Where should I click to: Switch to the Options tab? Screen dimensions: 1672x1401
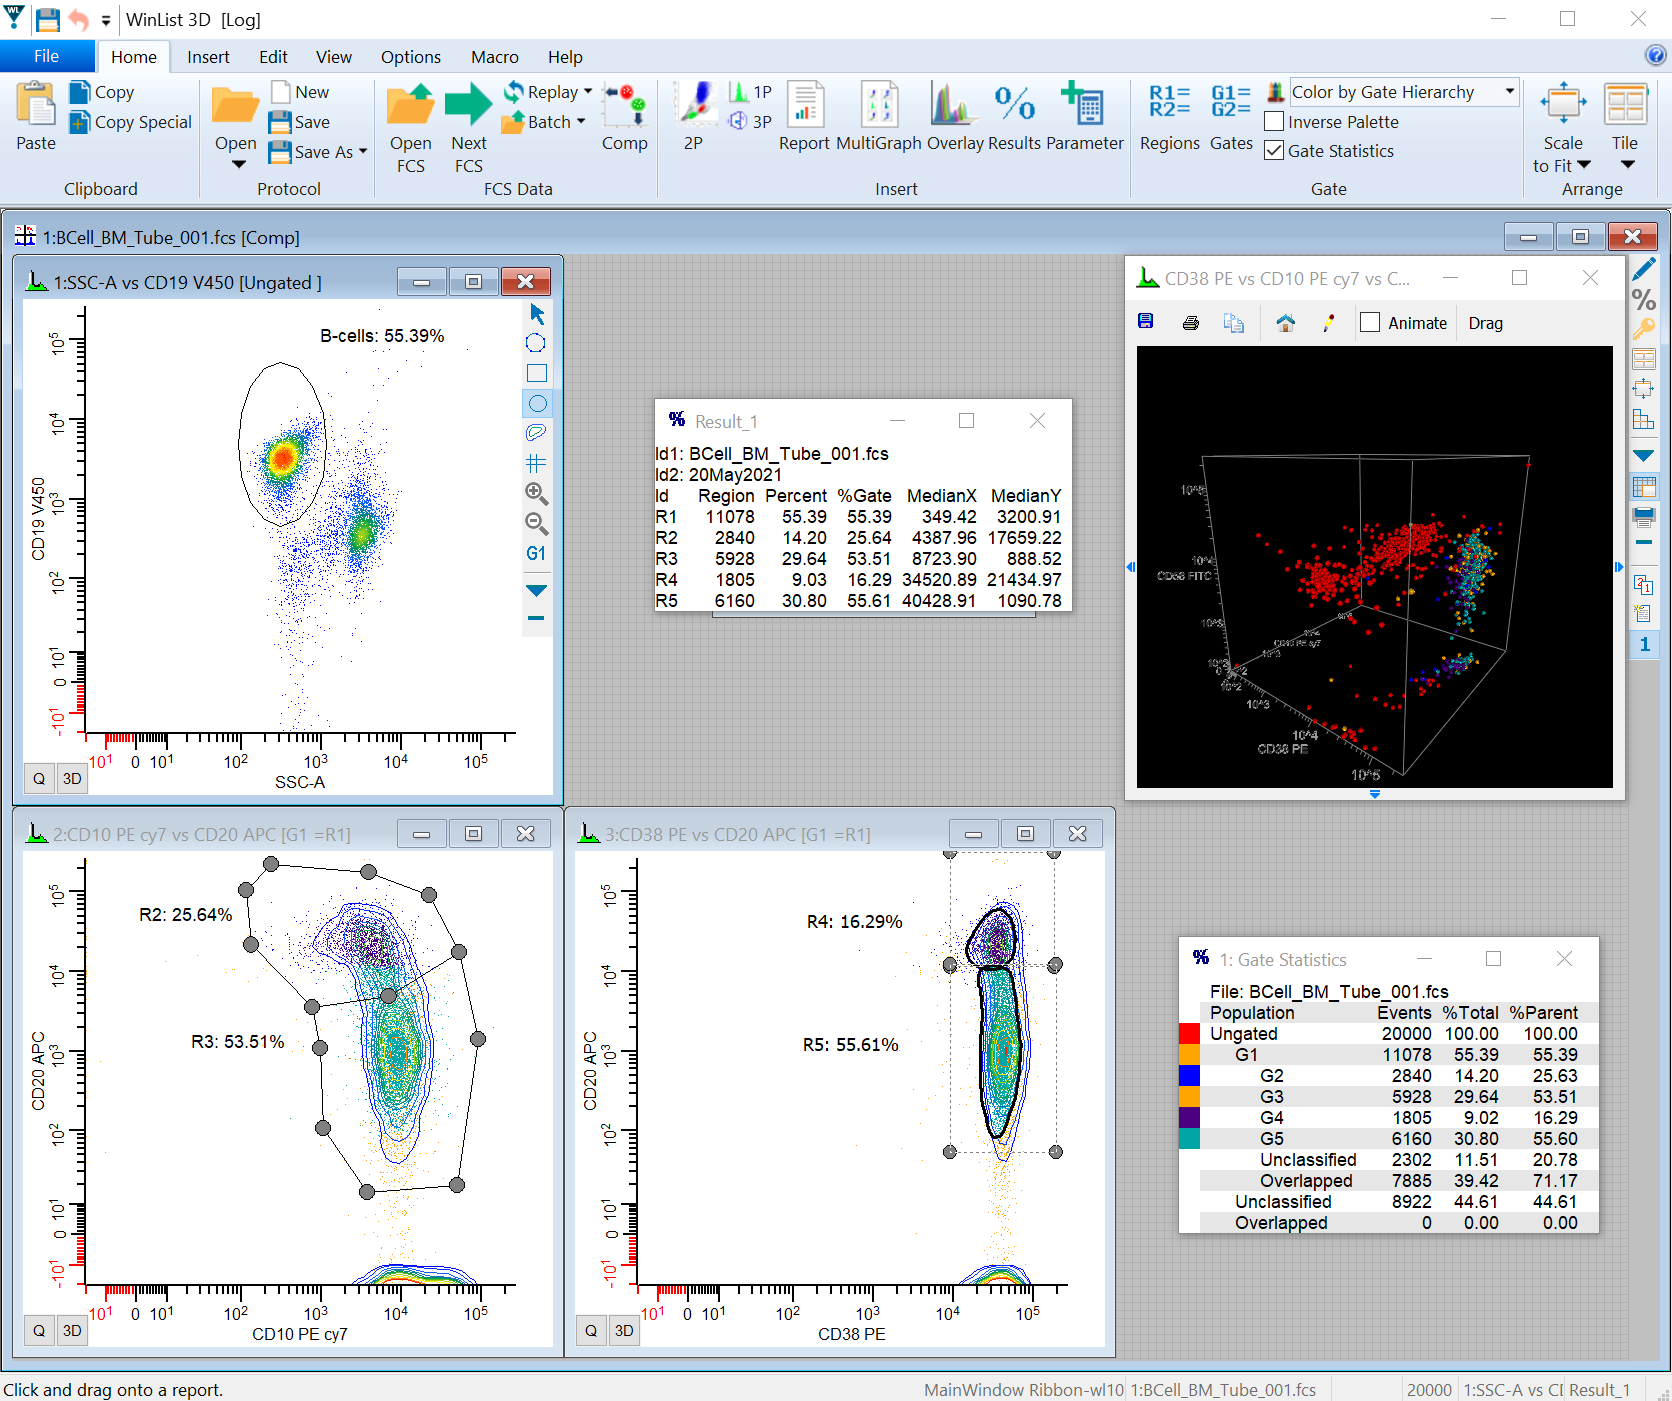(410, 57)
